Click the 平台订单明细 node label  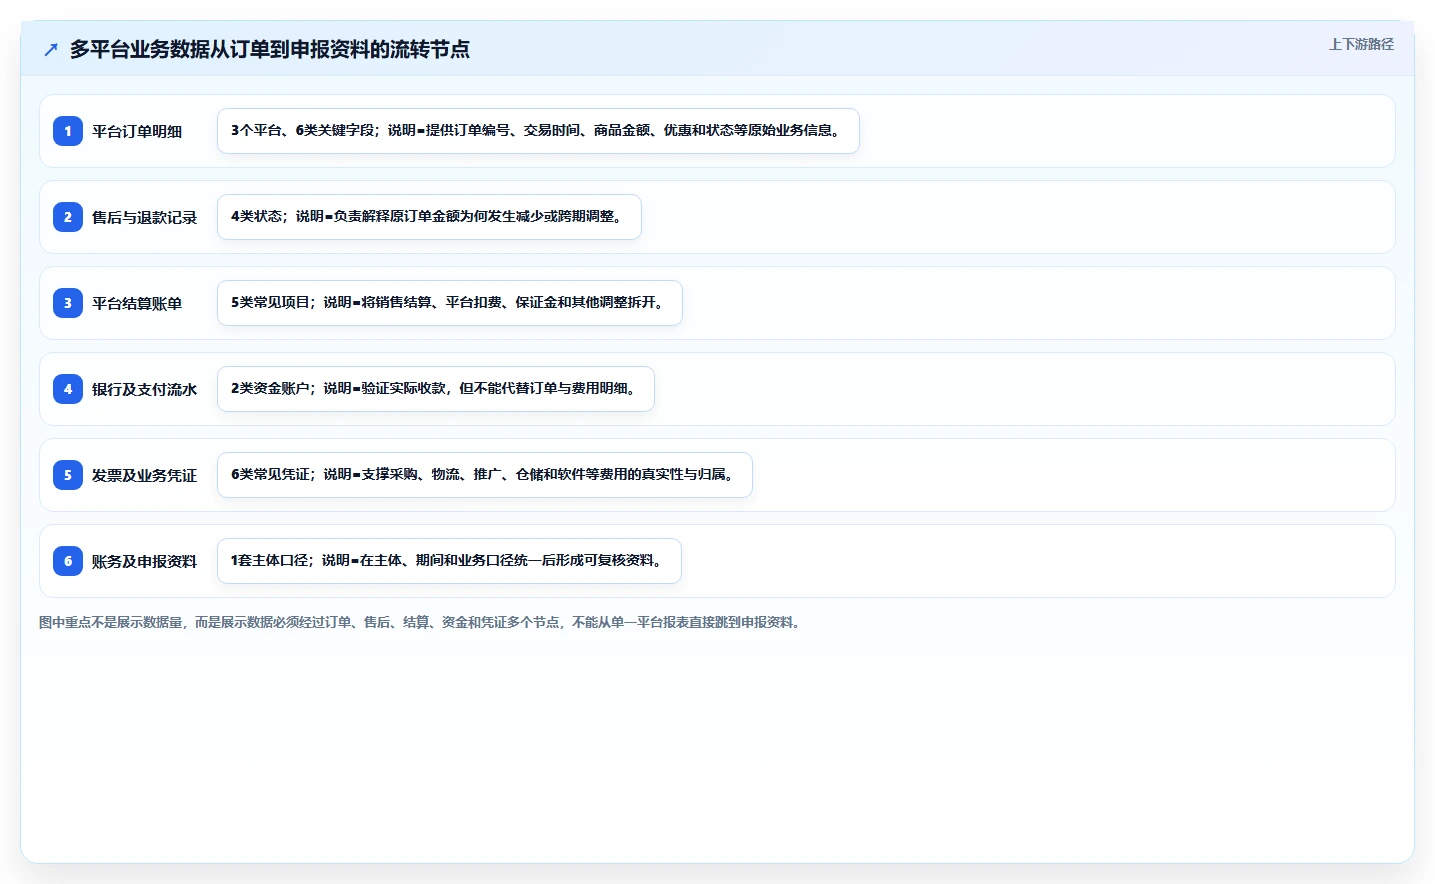[137, 131]
